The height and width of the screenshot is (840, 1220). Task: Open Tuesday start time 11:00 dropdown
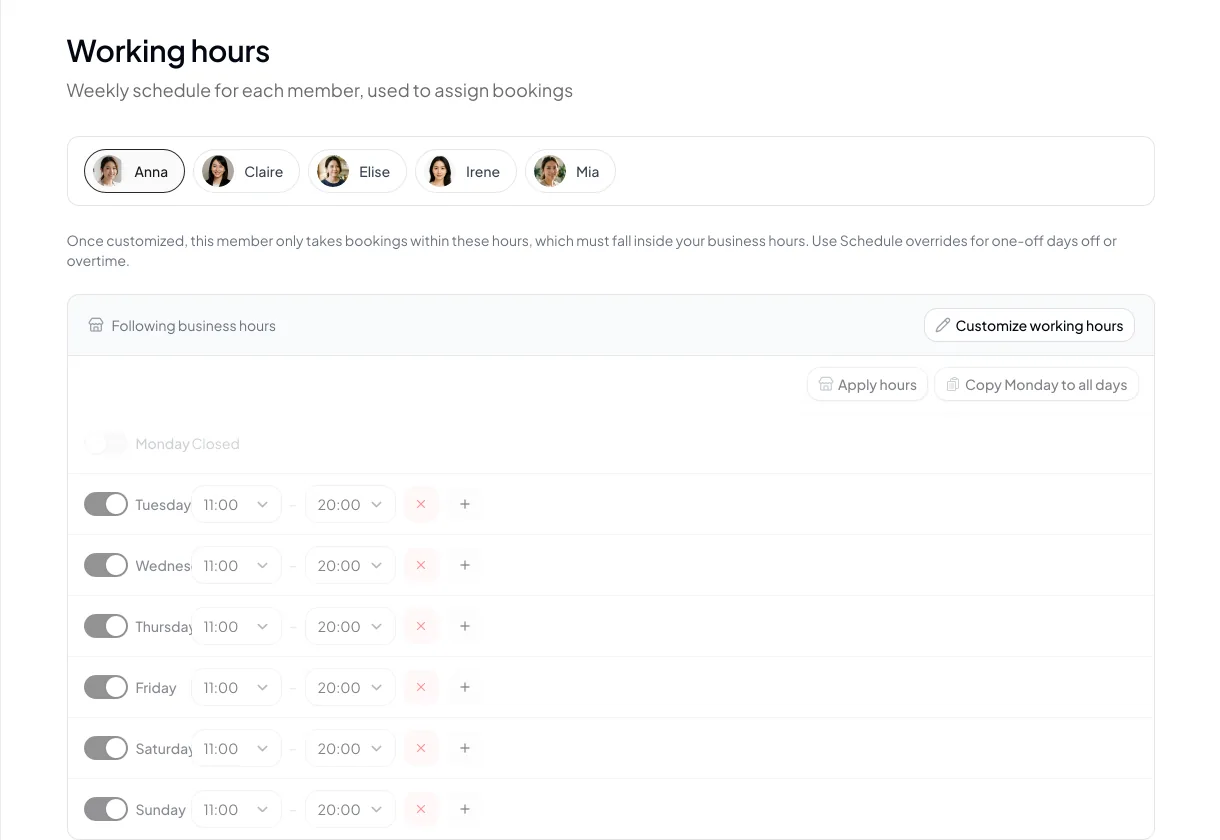click(236, 504)
